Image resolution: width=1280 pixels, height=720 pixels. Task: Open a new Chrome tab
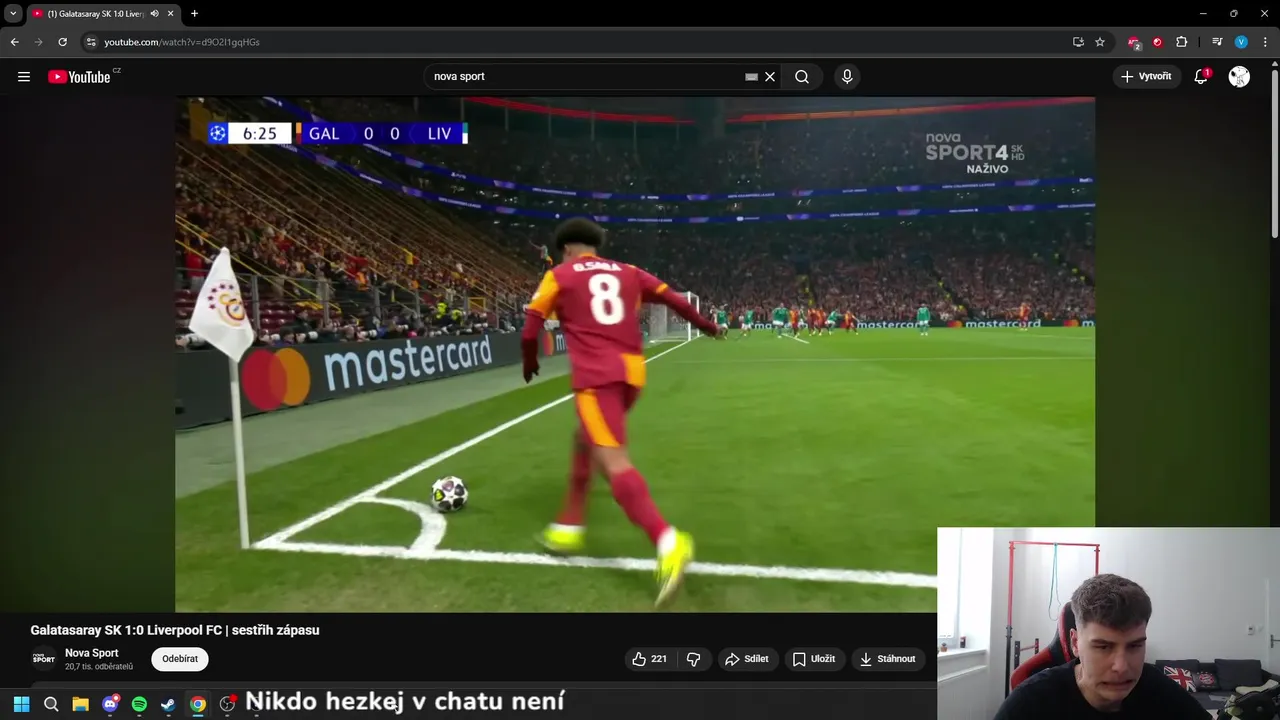(x=194, y=13)
